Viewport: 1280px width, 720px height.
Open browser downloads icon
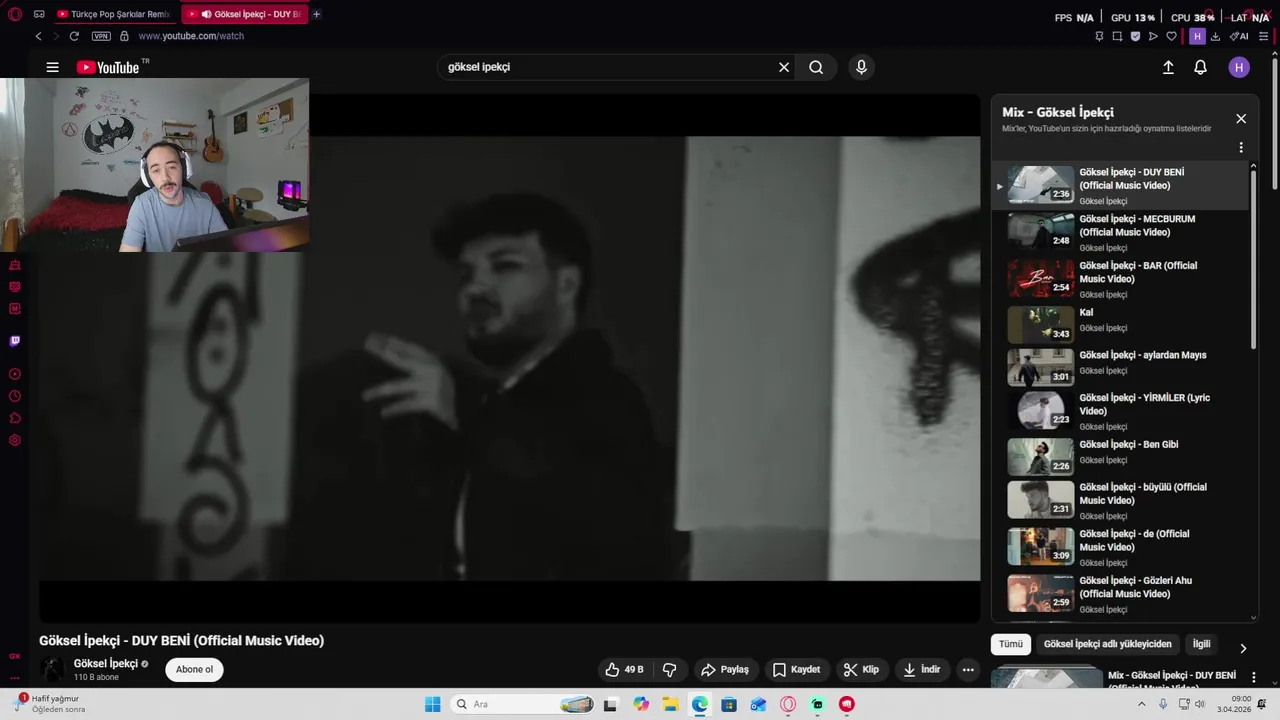(1215, 36)
